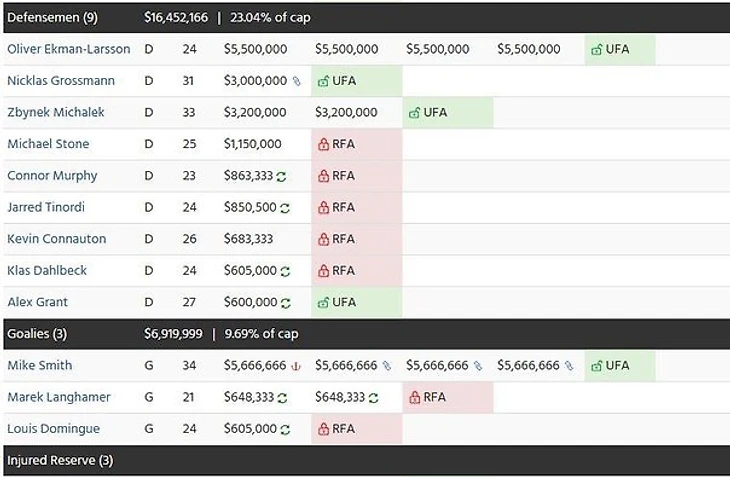730x477 pixels.
Task: Click green unlock icon in Alex Grant's UFA cell
Action: pos(323,302)
